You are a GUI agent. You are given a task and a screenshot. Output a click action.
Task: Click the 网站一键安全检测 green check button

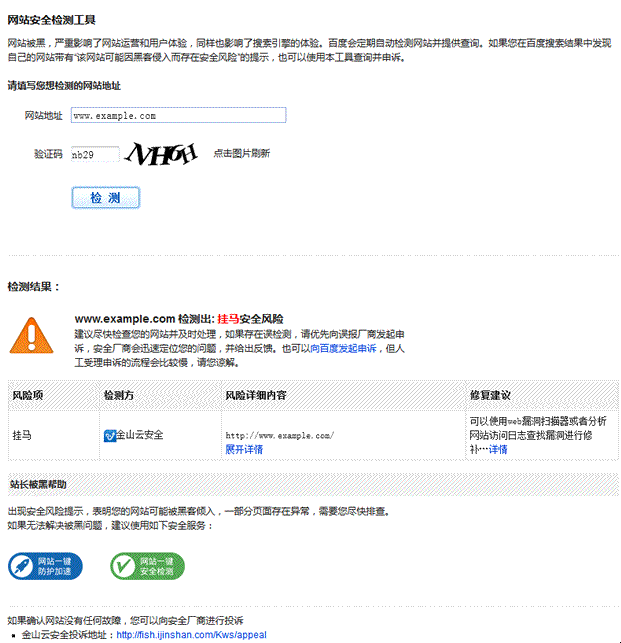(147, 566)
